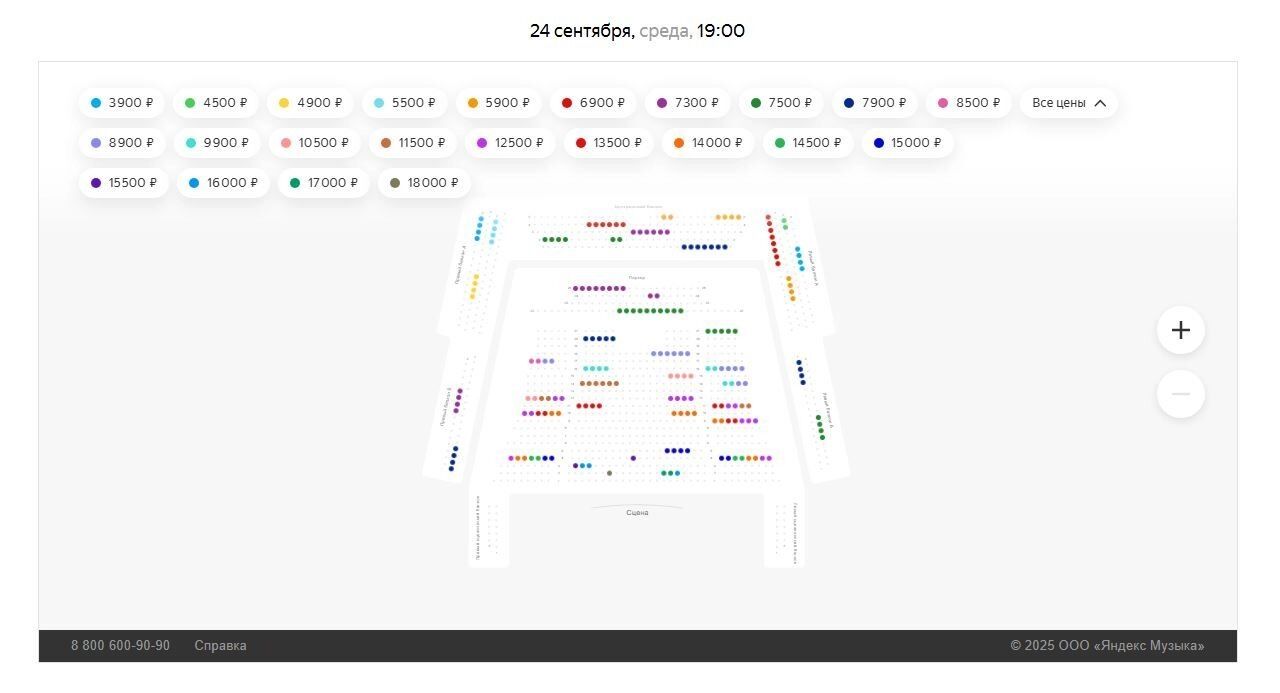The width and height of the screenshot is (1280, 693).
Task: Select the 8500 ₽ pink price chip
Action: (969, 103)
